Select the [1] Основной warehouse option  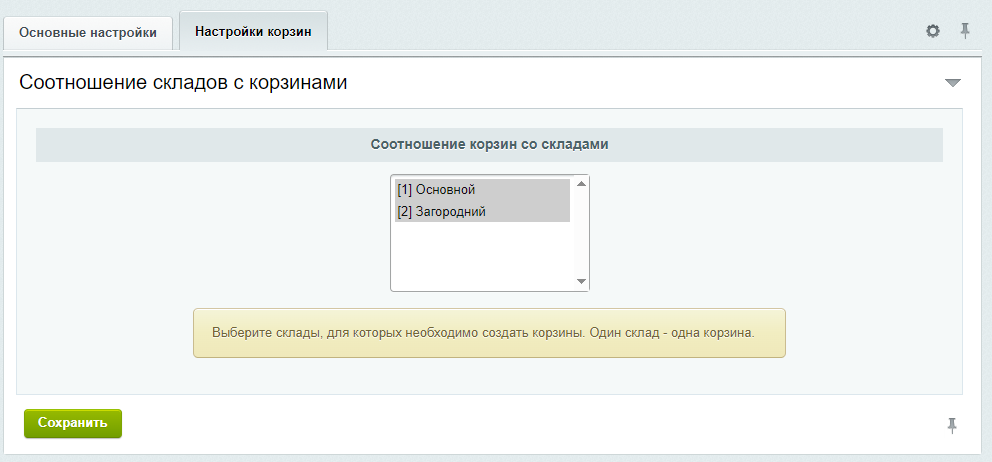pyautogui.click(x=482, y=189)
